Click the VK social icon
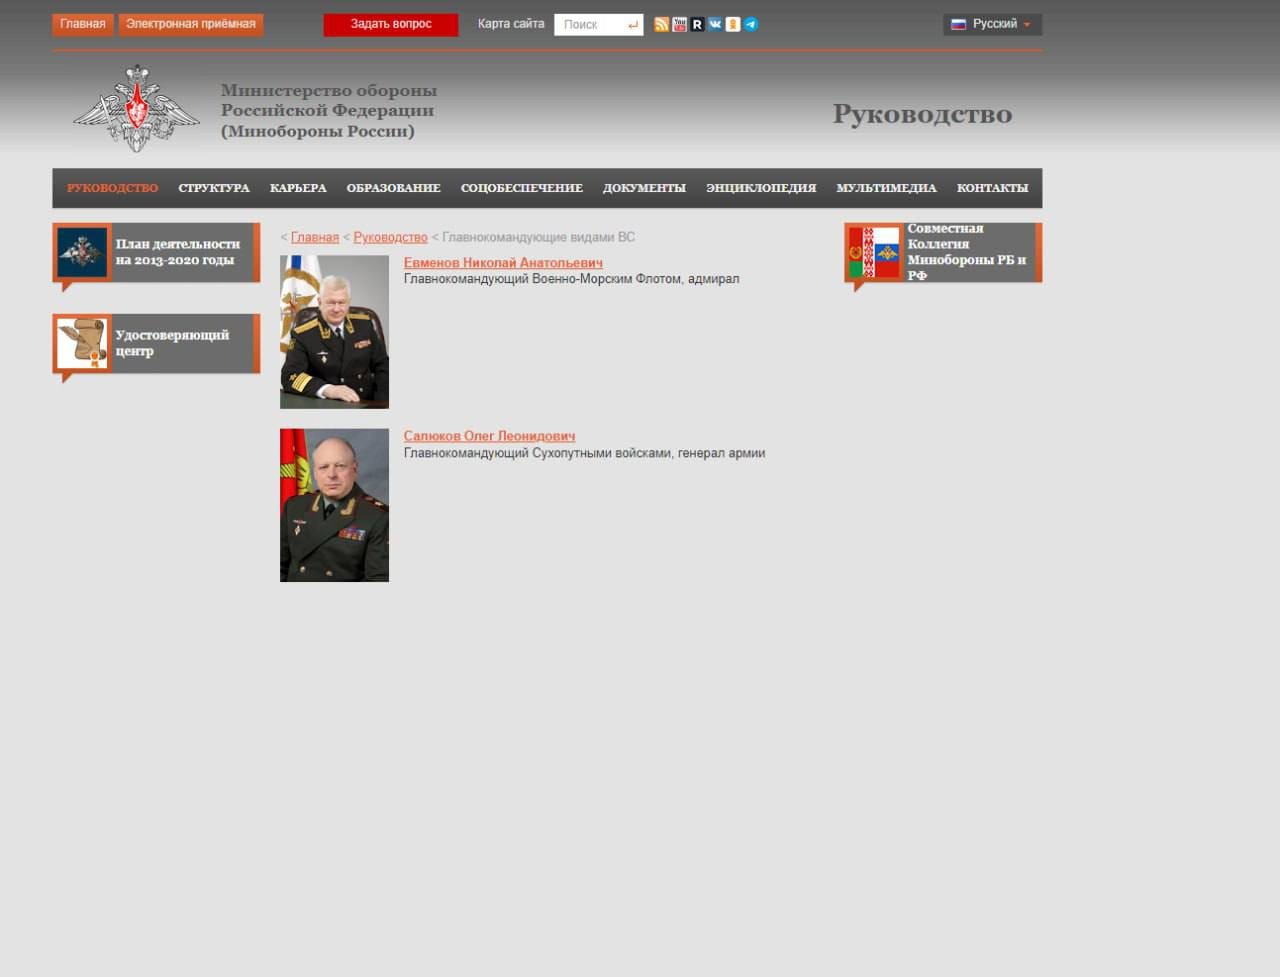1280x977 pixels. click(x=715, y=24)
